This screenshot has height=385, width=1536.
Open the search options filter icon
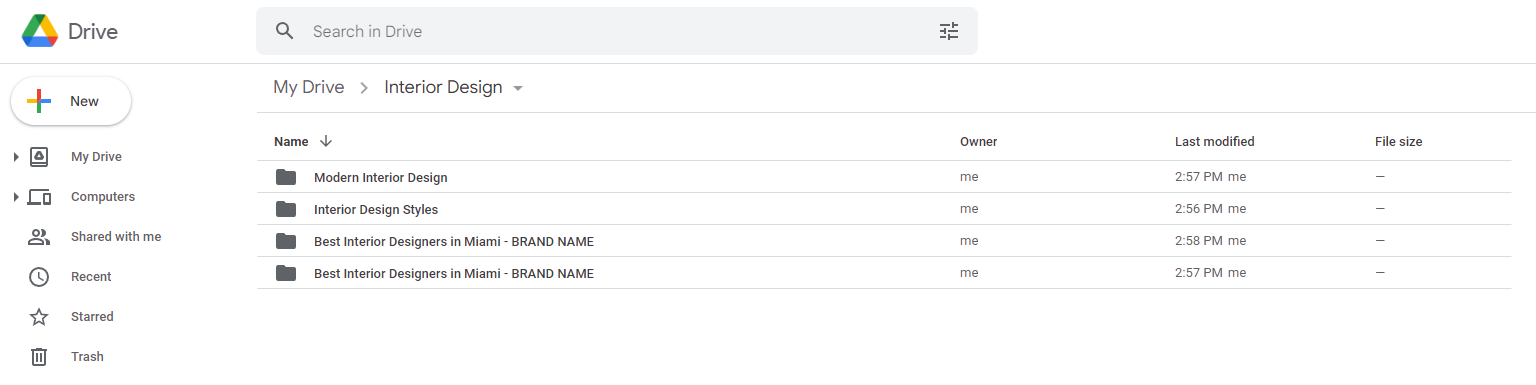949,31
